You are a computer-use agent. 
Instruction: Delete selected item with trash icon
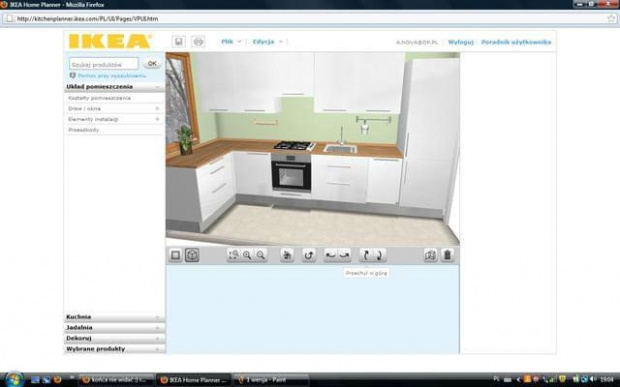click(447, 255)
